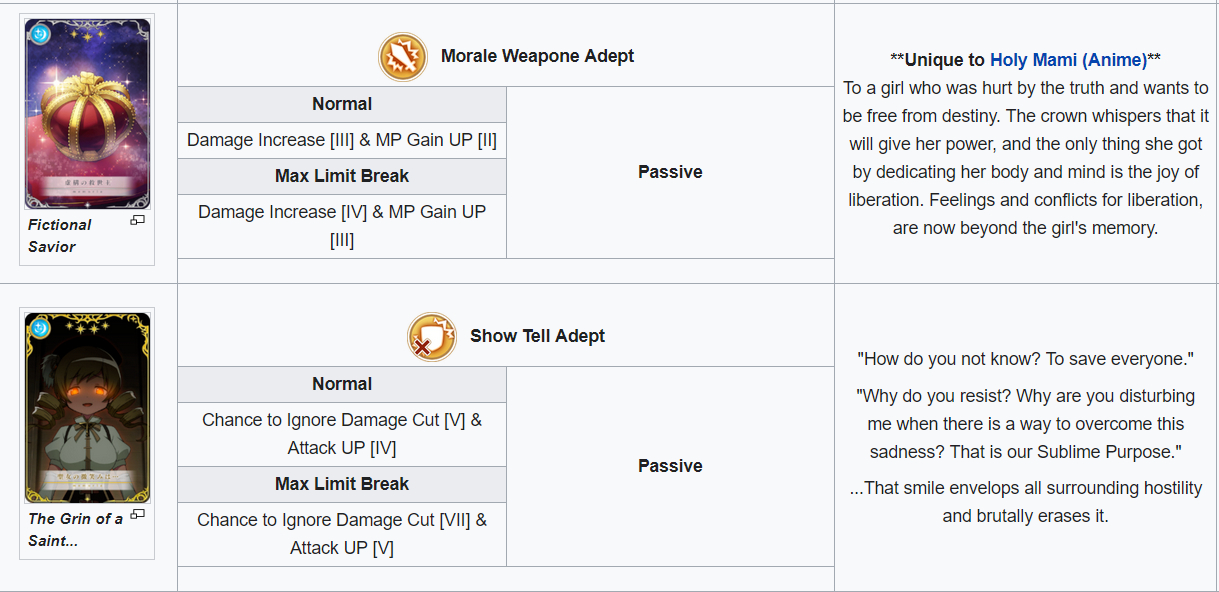
Task: Click Normal header under Morale Weapon Adept
Action: (x=342, y=104)
